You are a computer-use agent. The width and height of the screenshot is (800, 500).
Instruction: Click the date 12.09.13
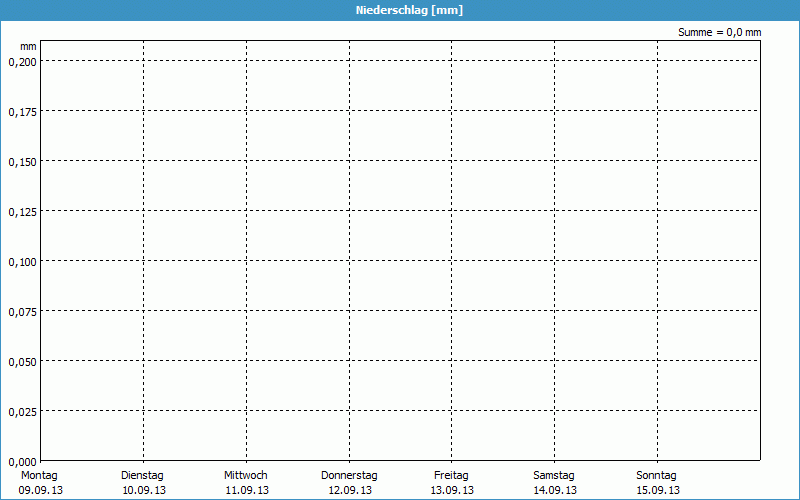coord(351,491)
